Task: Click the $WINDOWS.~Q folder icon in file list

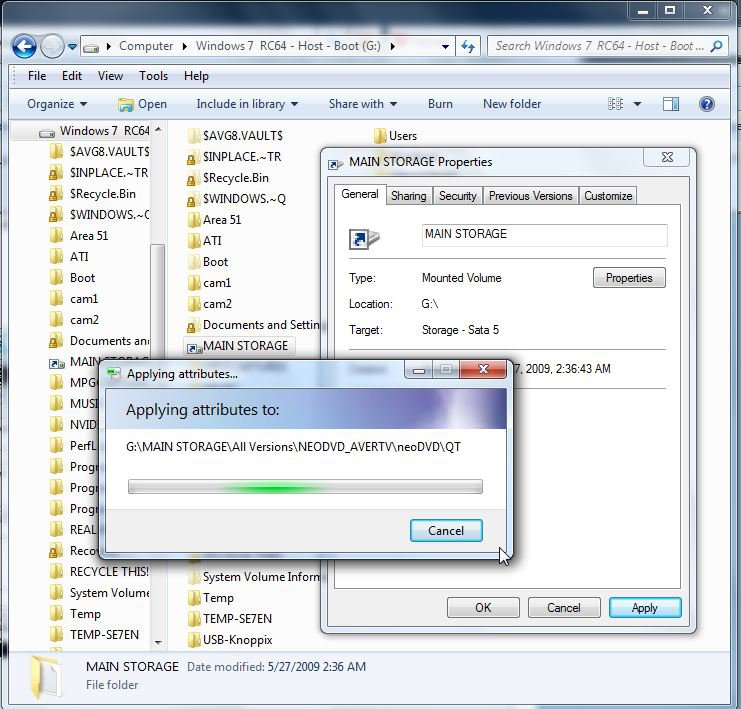Action: [191, 199]
